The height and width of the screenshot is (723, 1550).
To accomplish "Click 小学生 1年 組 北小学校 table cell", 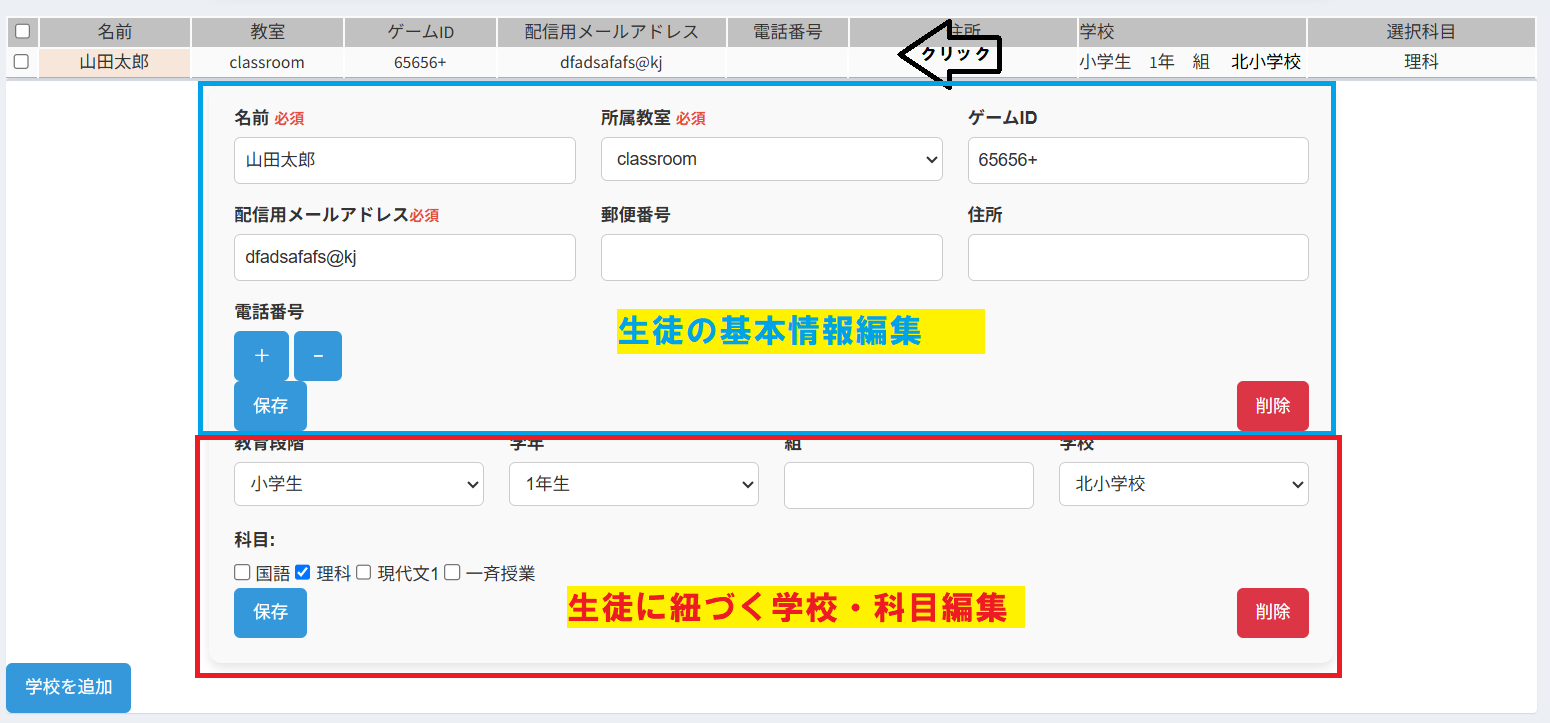I will (1191, 62).
